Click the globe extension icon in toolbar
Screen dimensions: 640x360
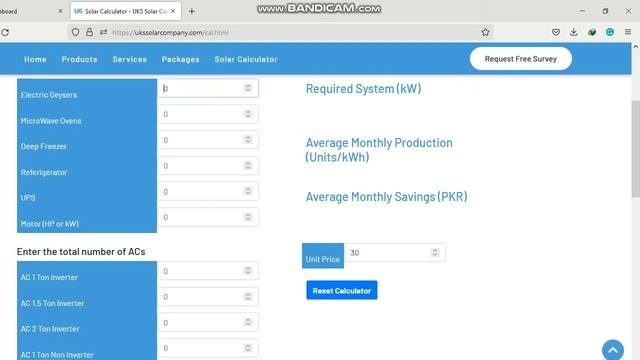[x=592, y=32]
